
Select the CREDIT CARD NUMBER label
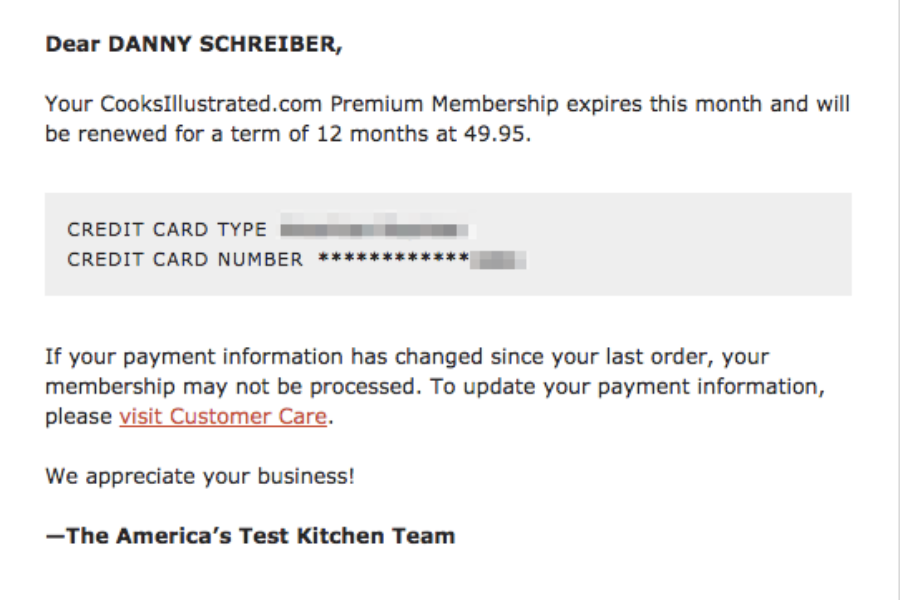[x=185, y=260]
